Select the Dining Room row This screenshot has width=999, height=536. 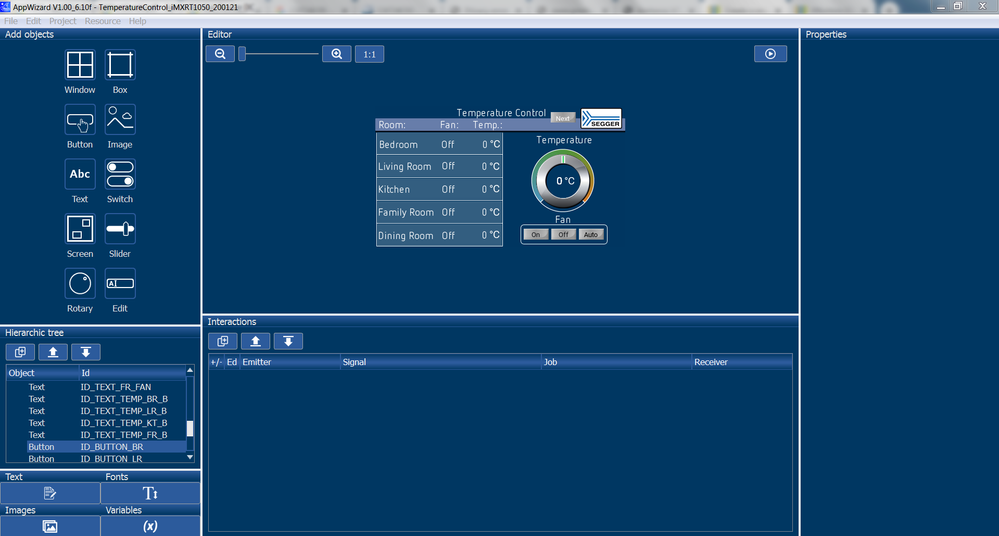(439, 235)
